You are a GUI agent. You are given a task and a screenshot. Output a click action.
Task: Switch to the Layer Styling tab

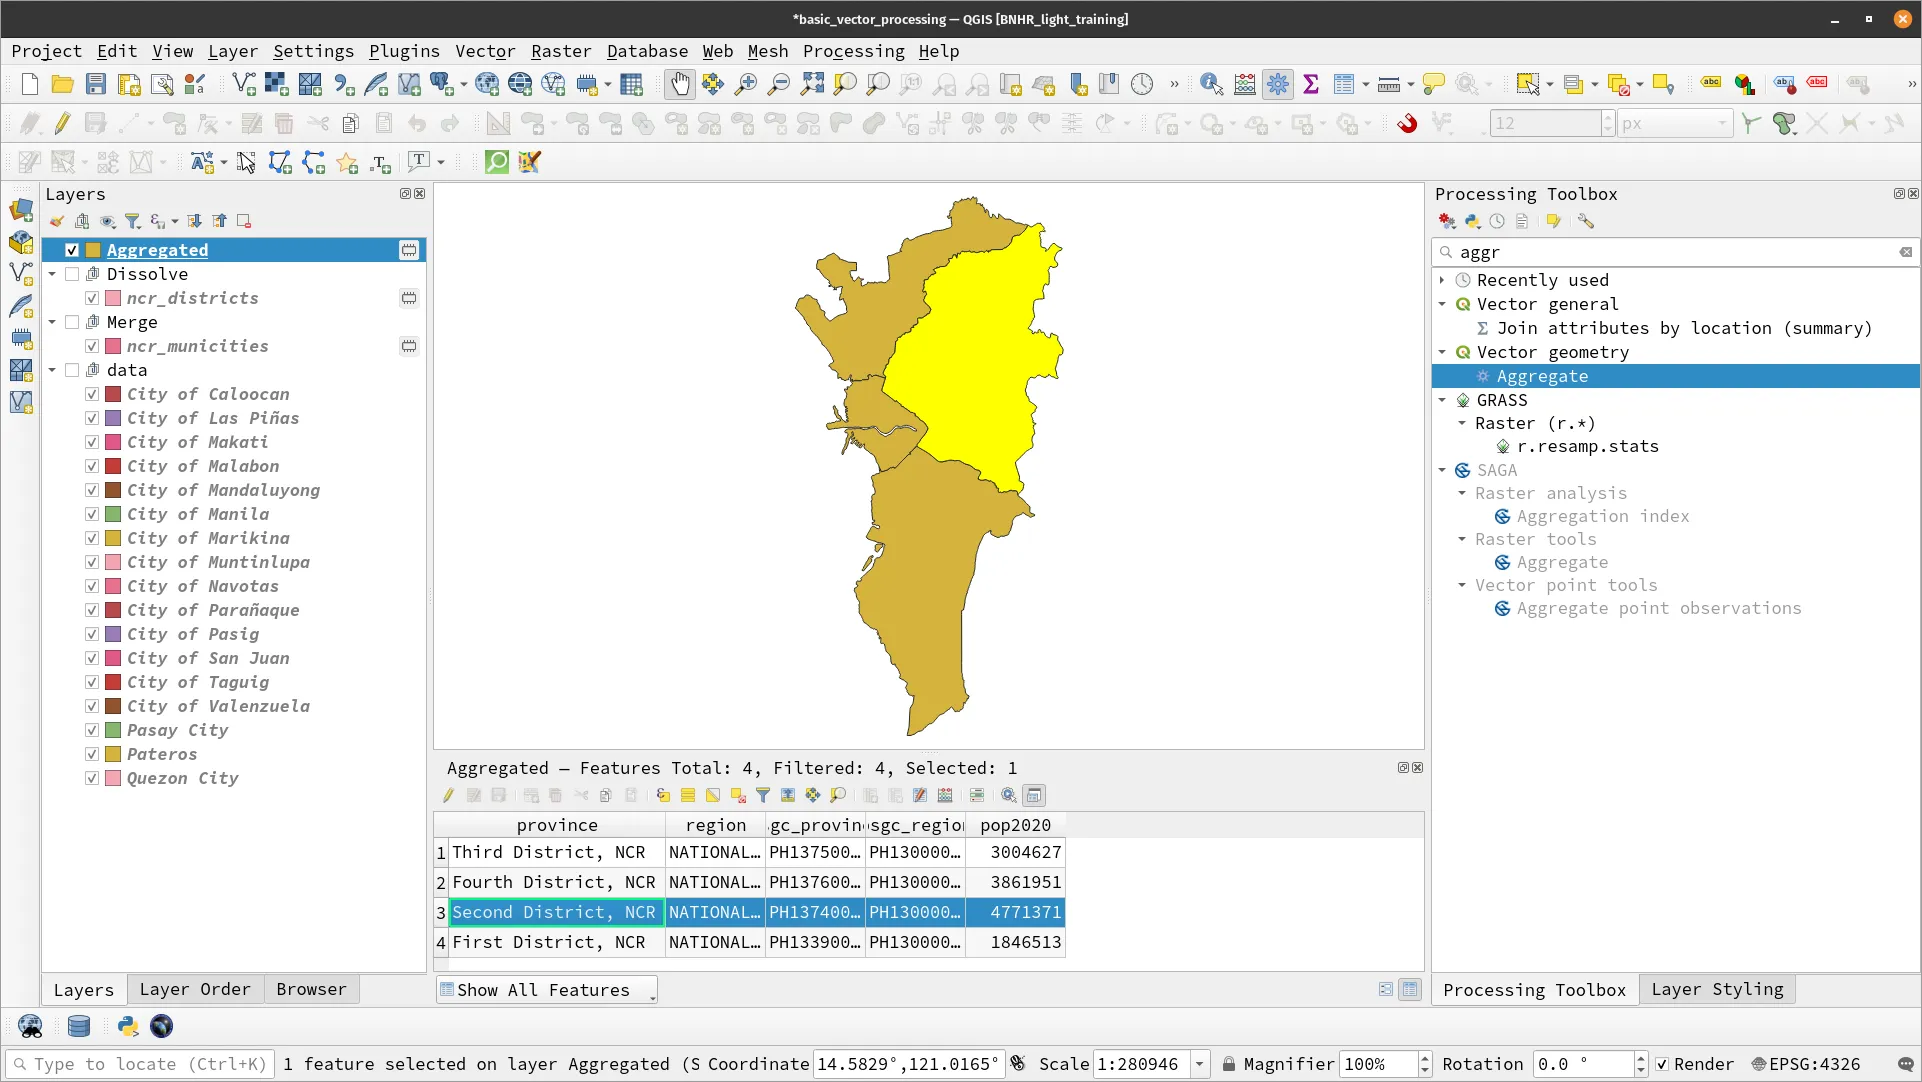point(1716,989)
